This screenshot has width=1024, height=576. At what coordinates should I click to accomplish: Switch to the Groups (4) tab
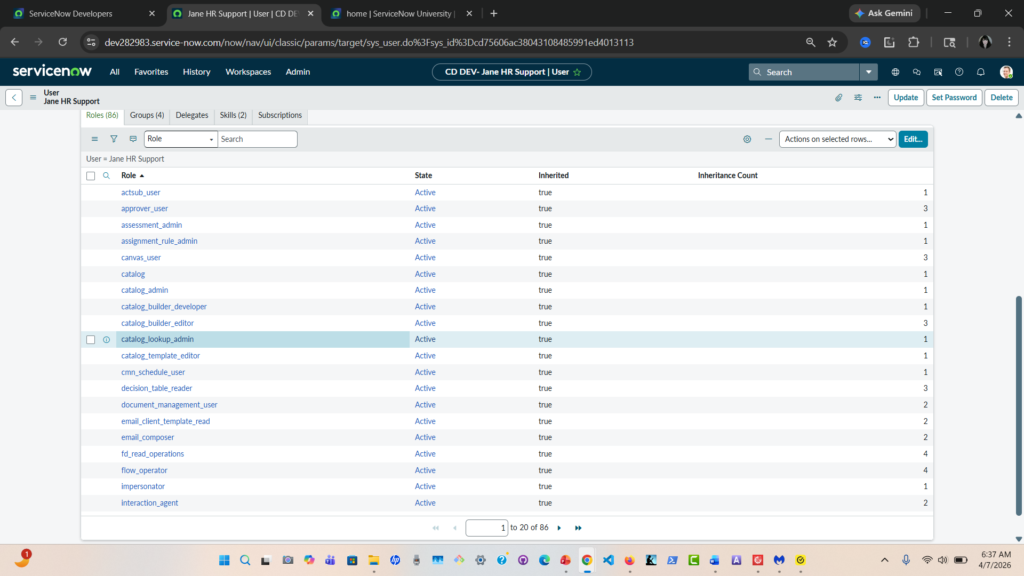pyautogui.click(x=147, y=115)
